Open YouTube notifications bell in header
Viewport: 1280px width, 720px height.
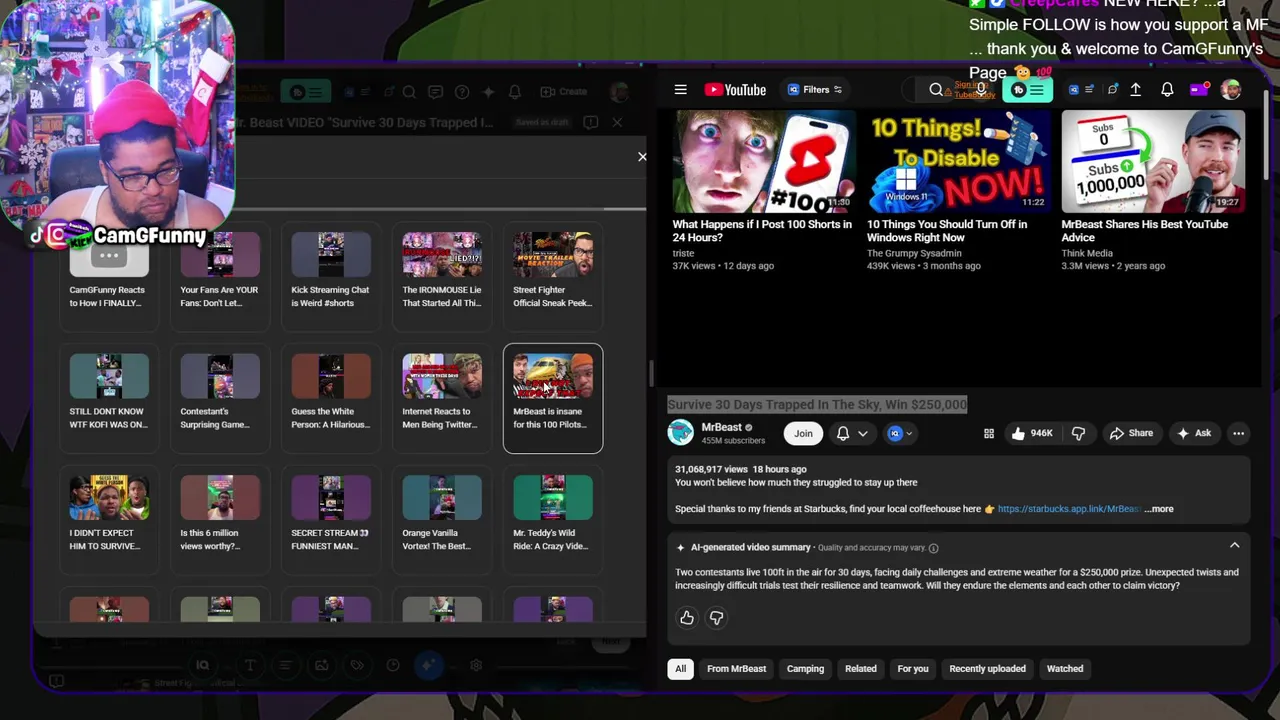(1167, 90)
